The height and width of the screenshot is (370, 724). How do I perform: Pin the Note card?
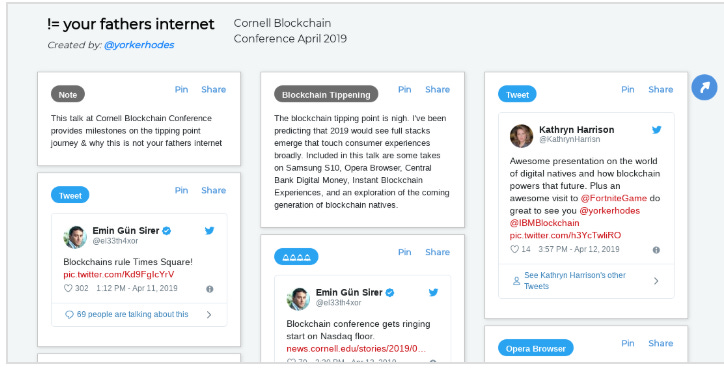click(x=181, y=90)
